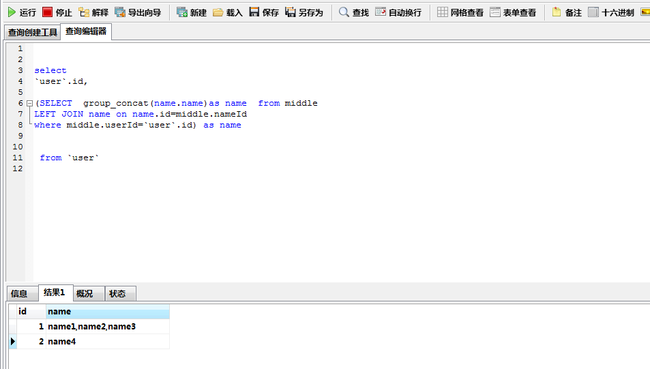
Task: Click the name column header
Action: (x=108, y=311)
